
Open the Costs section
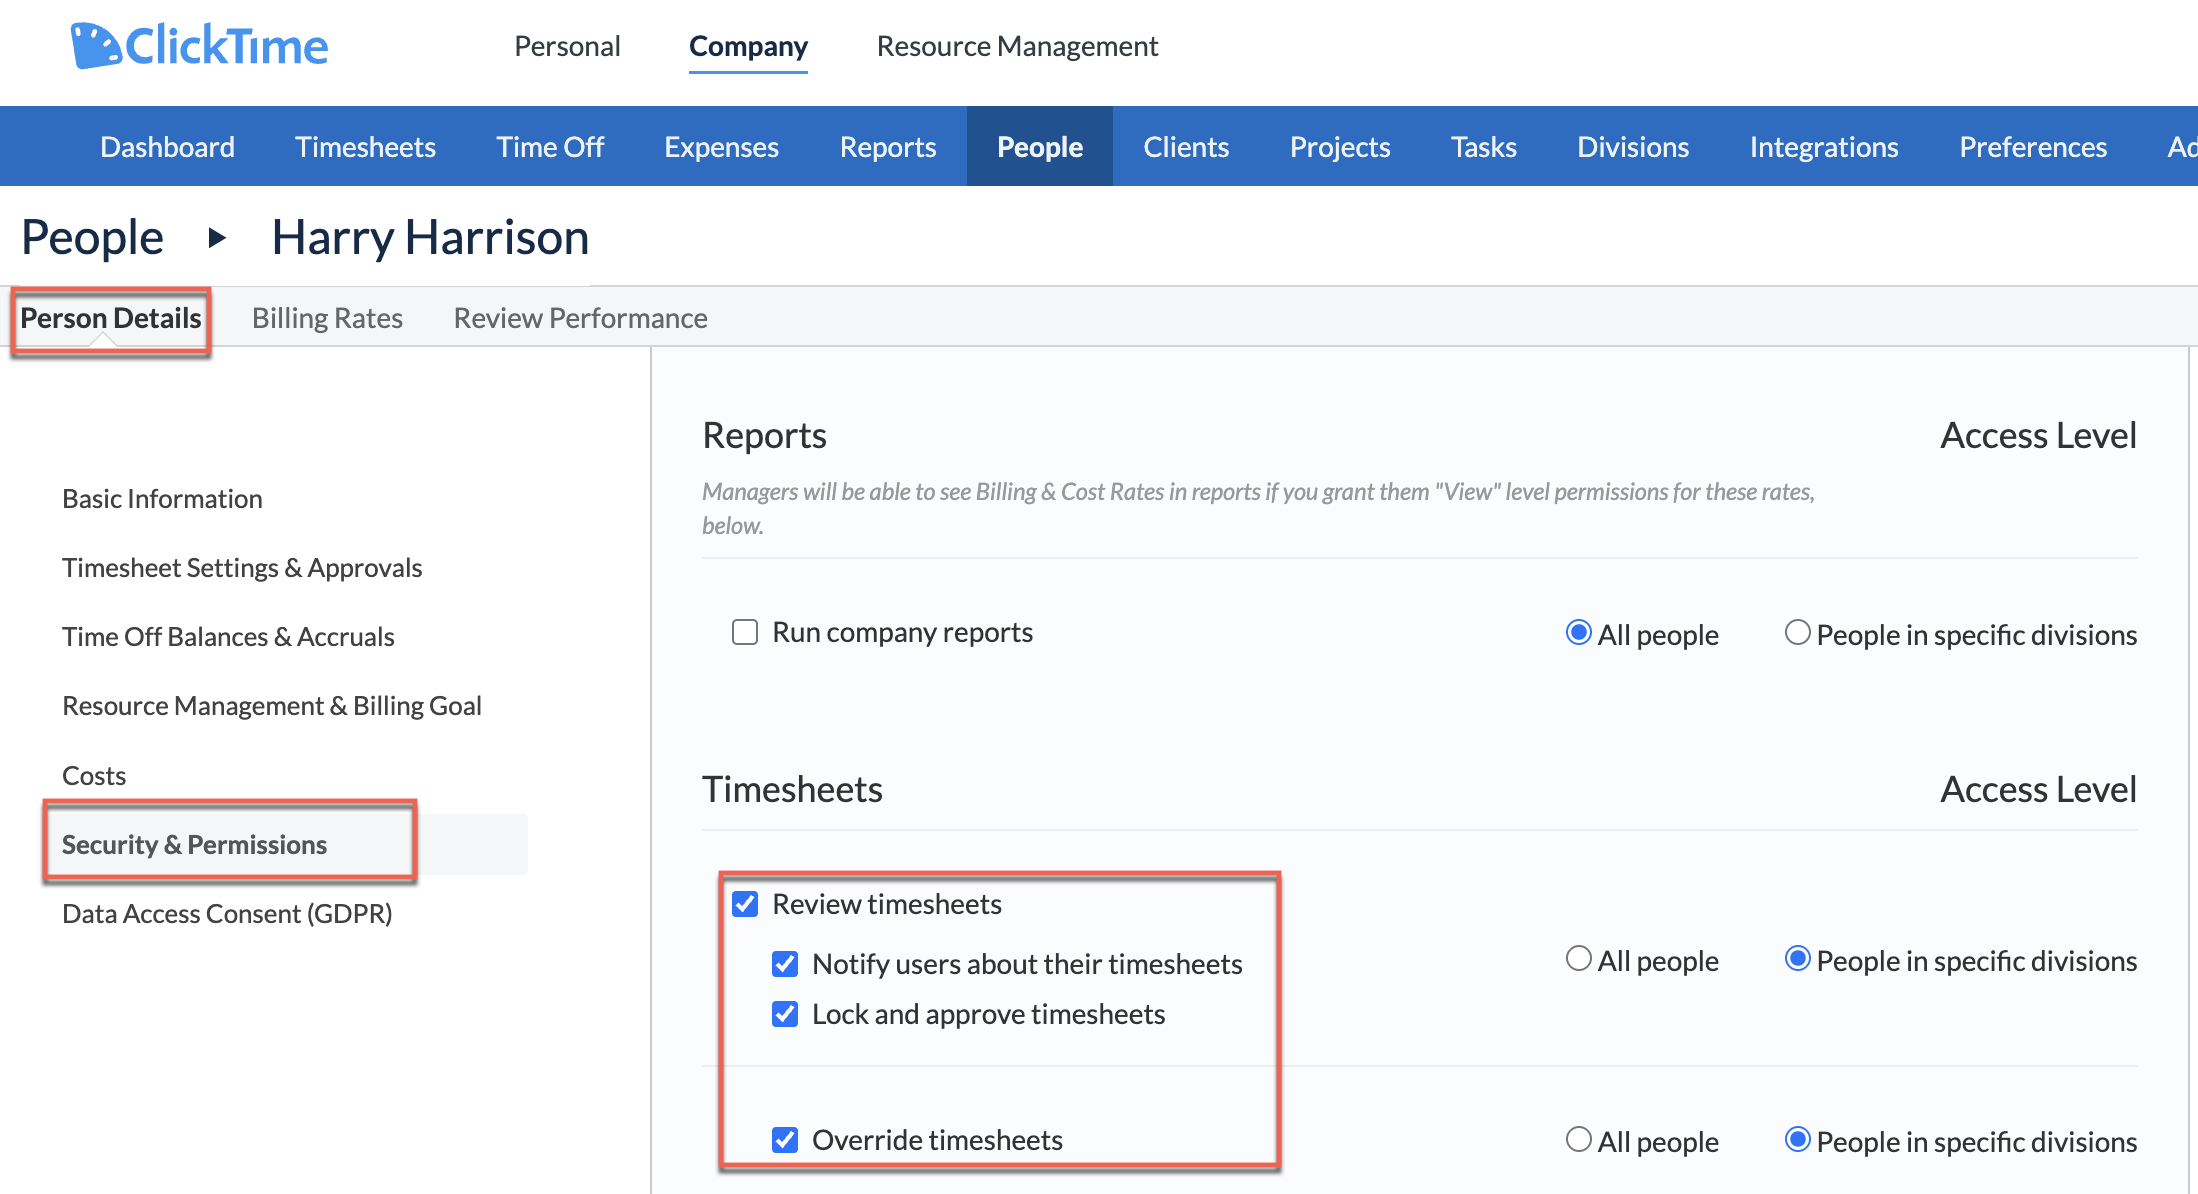(x=94, y=775)
